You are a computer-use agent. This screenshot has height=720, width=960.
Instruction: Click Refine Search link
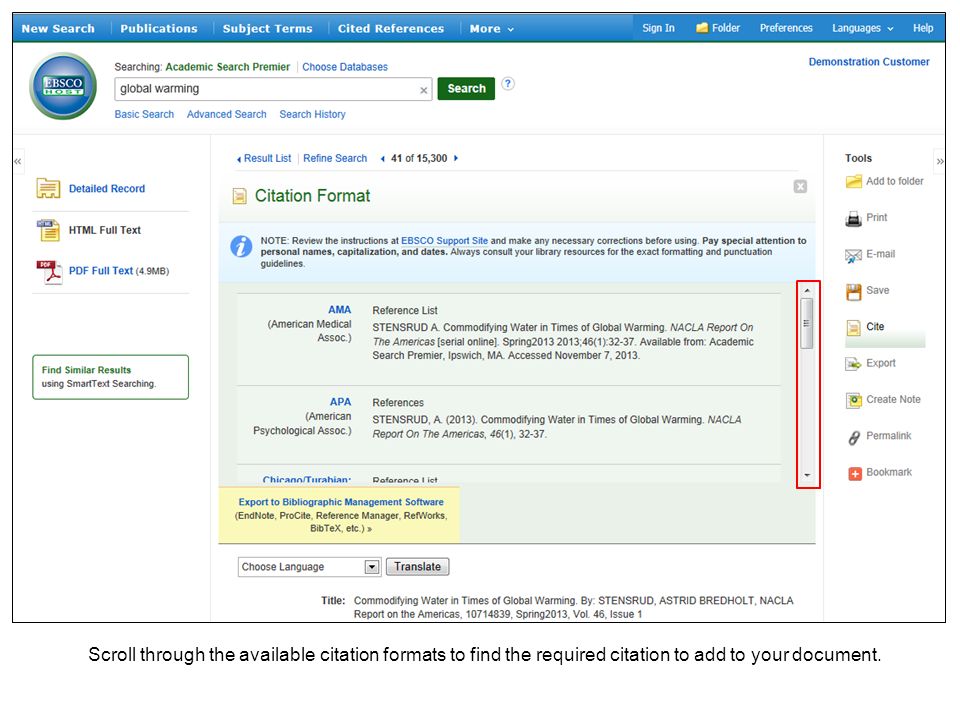[335, 159]
